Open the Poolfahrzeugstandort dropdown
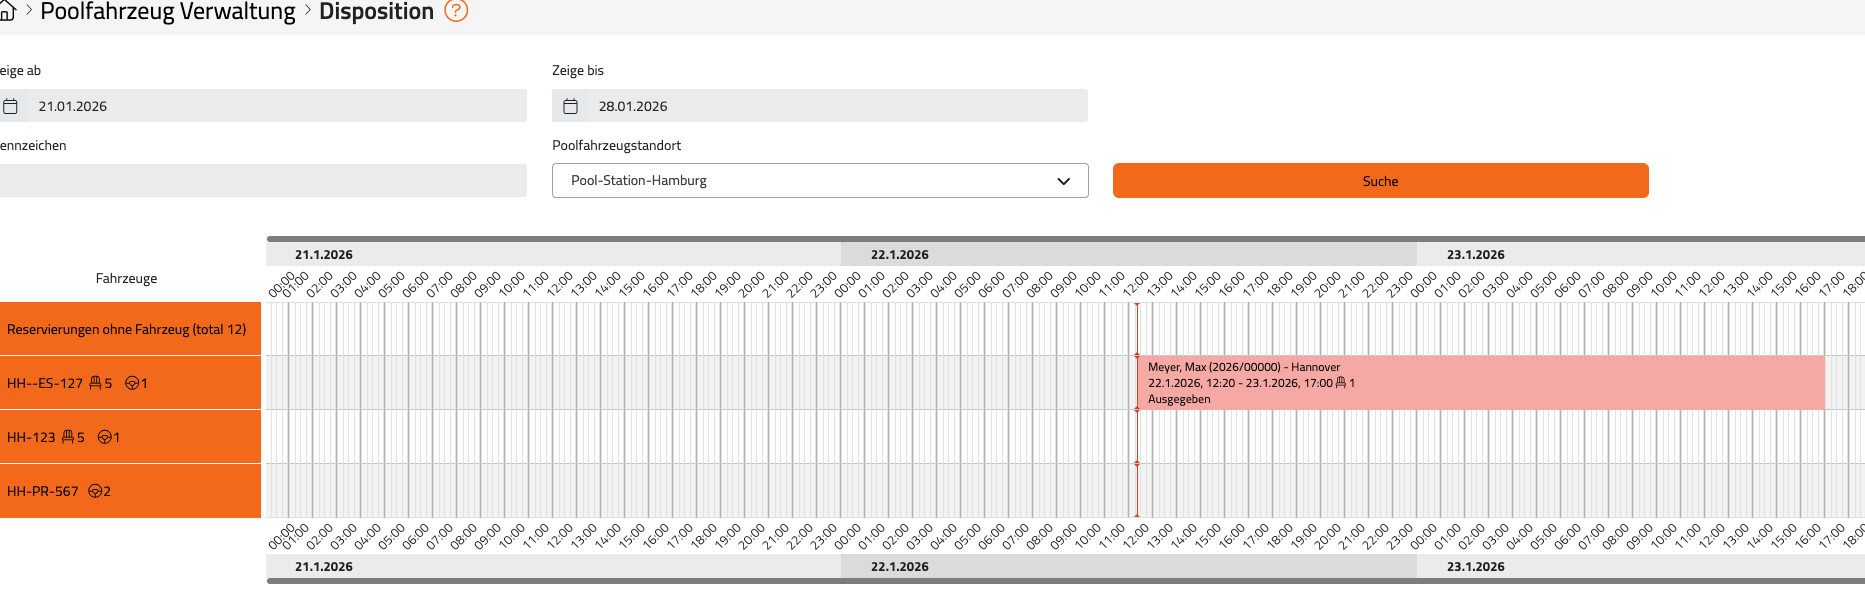Screen dimensions: 1865x602 pyautogui.click(x=819, y=181)
